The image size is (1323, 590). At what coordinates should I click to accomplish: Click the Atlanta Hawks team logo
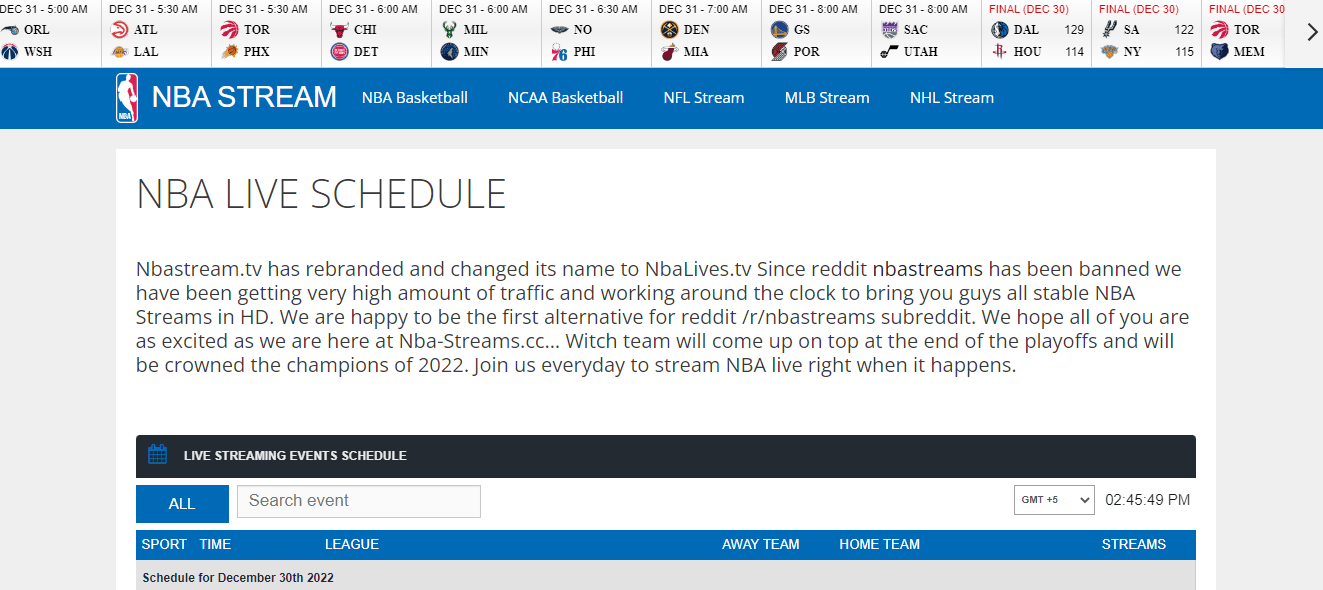click(x=120, y=30)
